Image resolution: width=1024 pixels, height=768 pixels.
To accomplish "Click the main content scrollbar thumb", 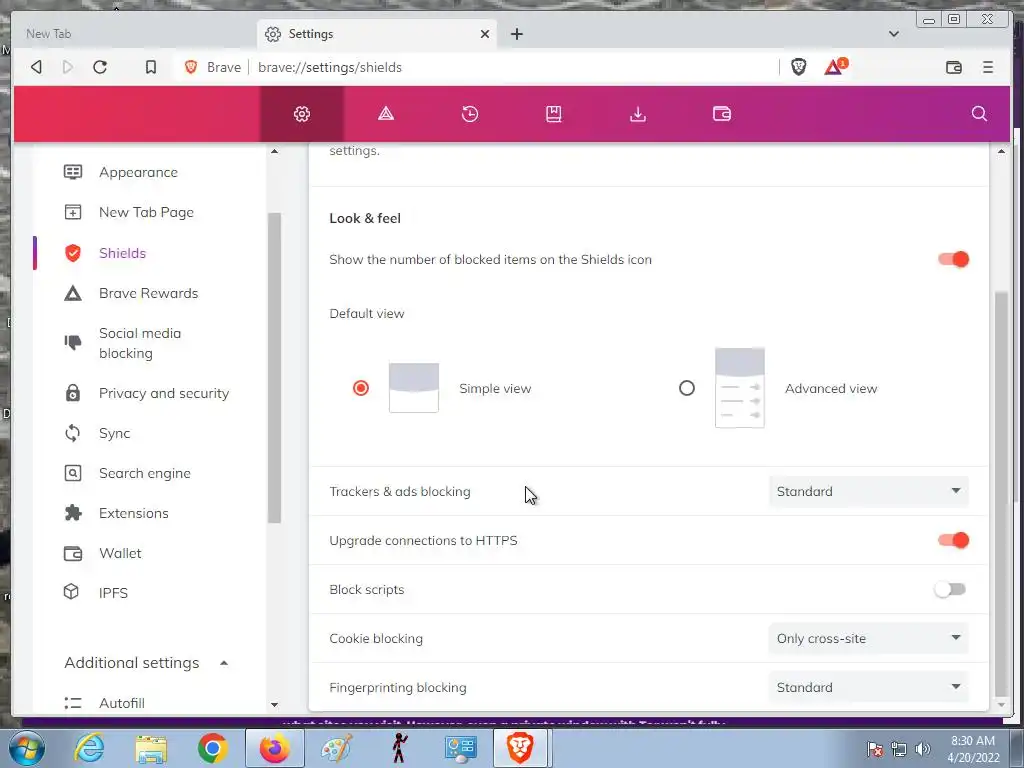I will (1001, 493).
